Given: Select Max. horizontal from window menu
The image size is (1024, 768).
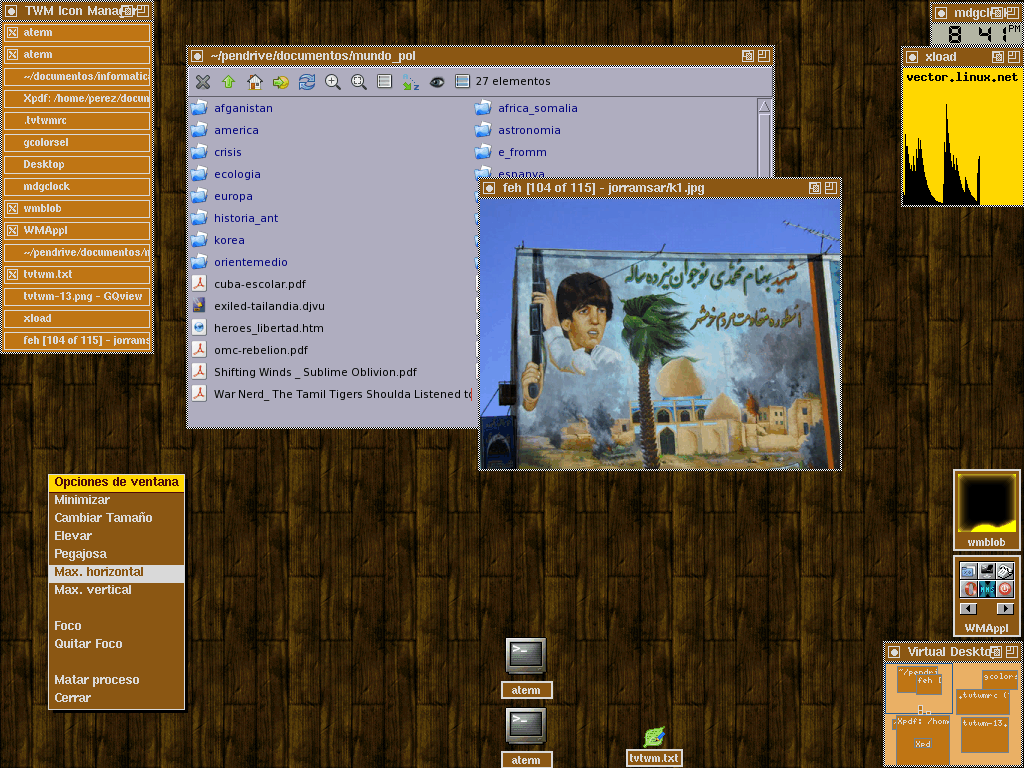Looking at the screenshot, I should click(99, 572).
